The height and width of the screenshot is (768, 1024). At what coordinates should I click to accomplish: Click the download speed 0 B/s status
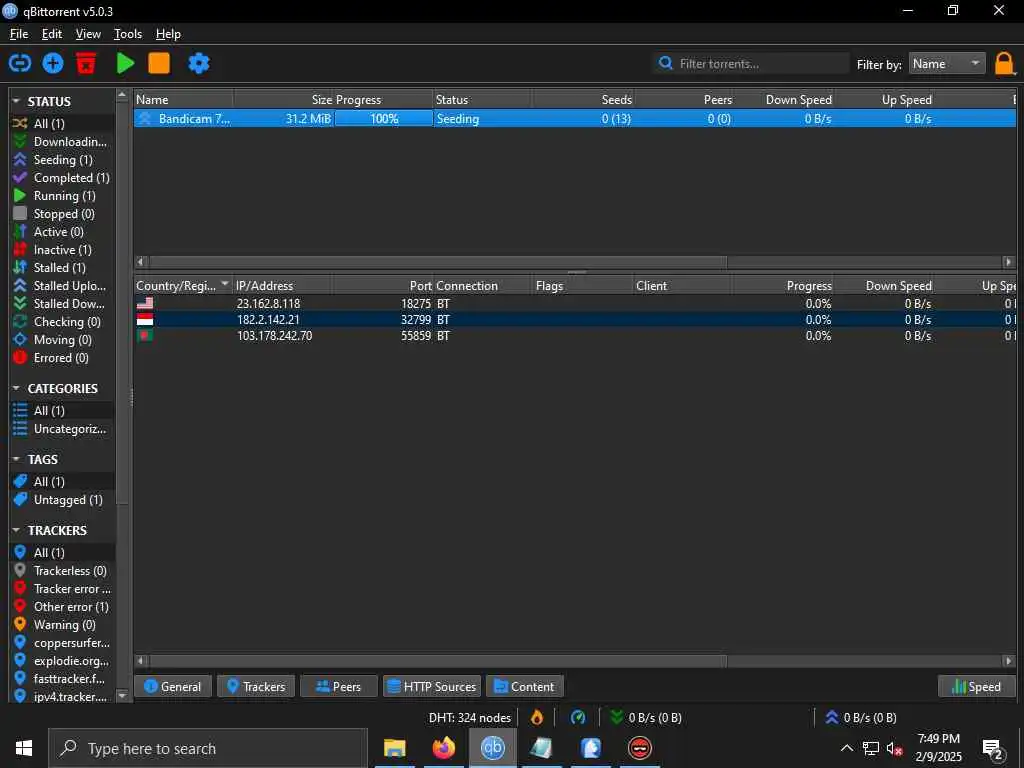click(x=646, y=718)
